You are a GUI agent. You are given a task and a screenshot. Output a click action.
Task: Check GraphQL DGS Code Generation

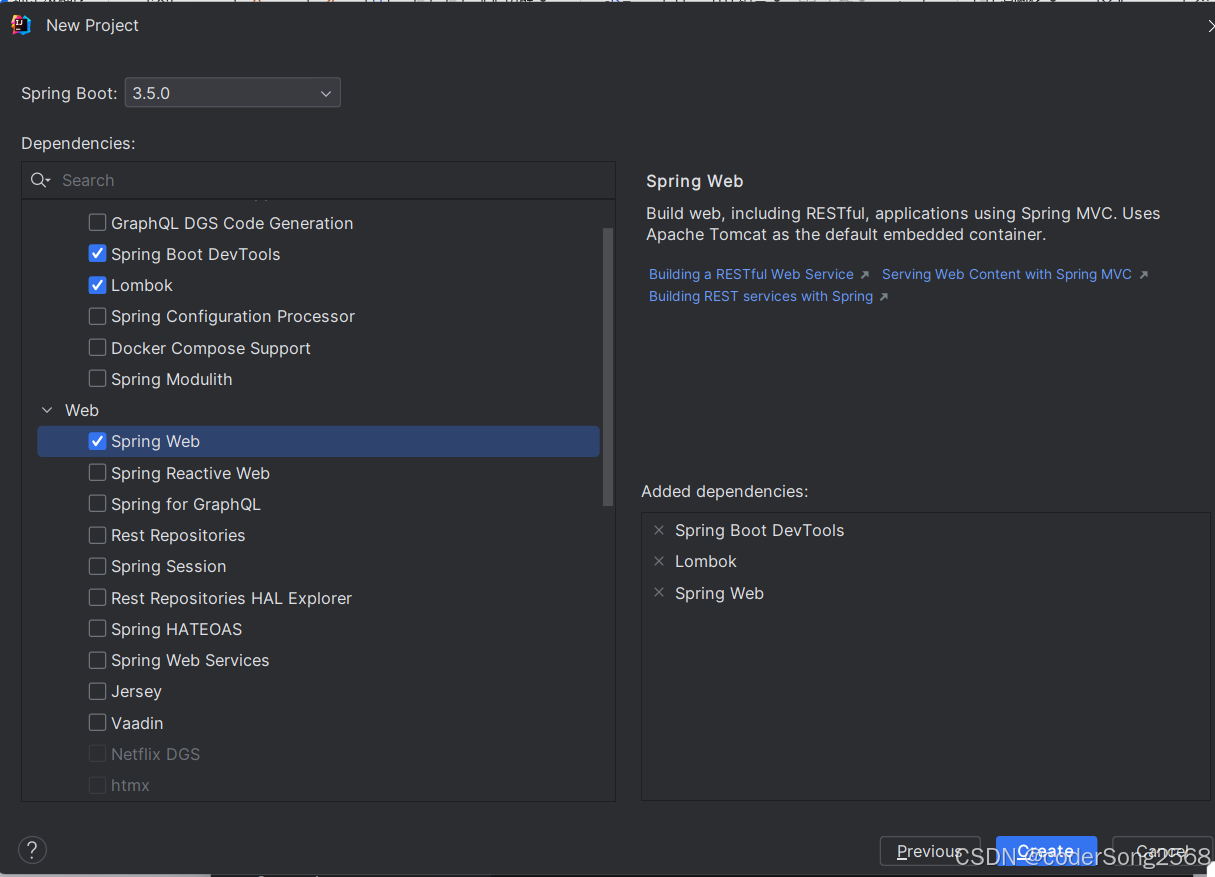pos(97,223)
